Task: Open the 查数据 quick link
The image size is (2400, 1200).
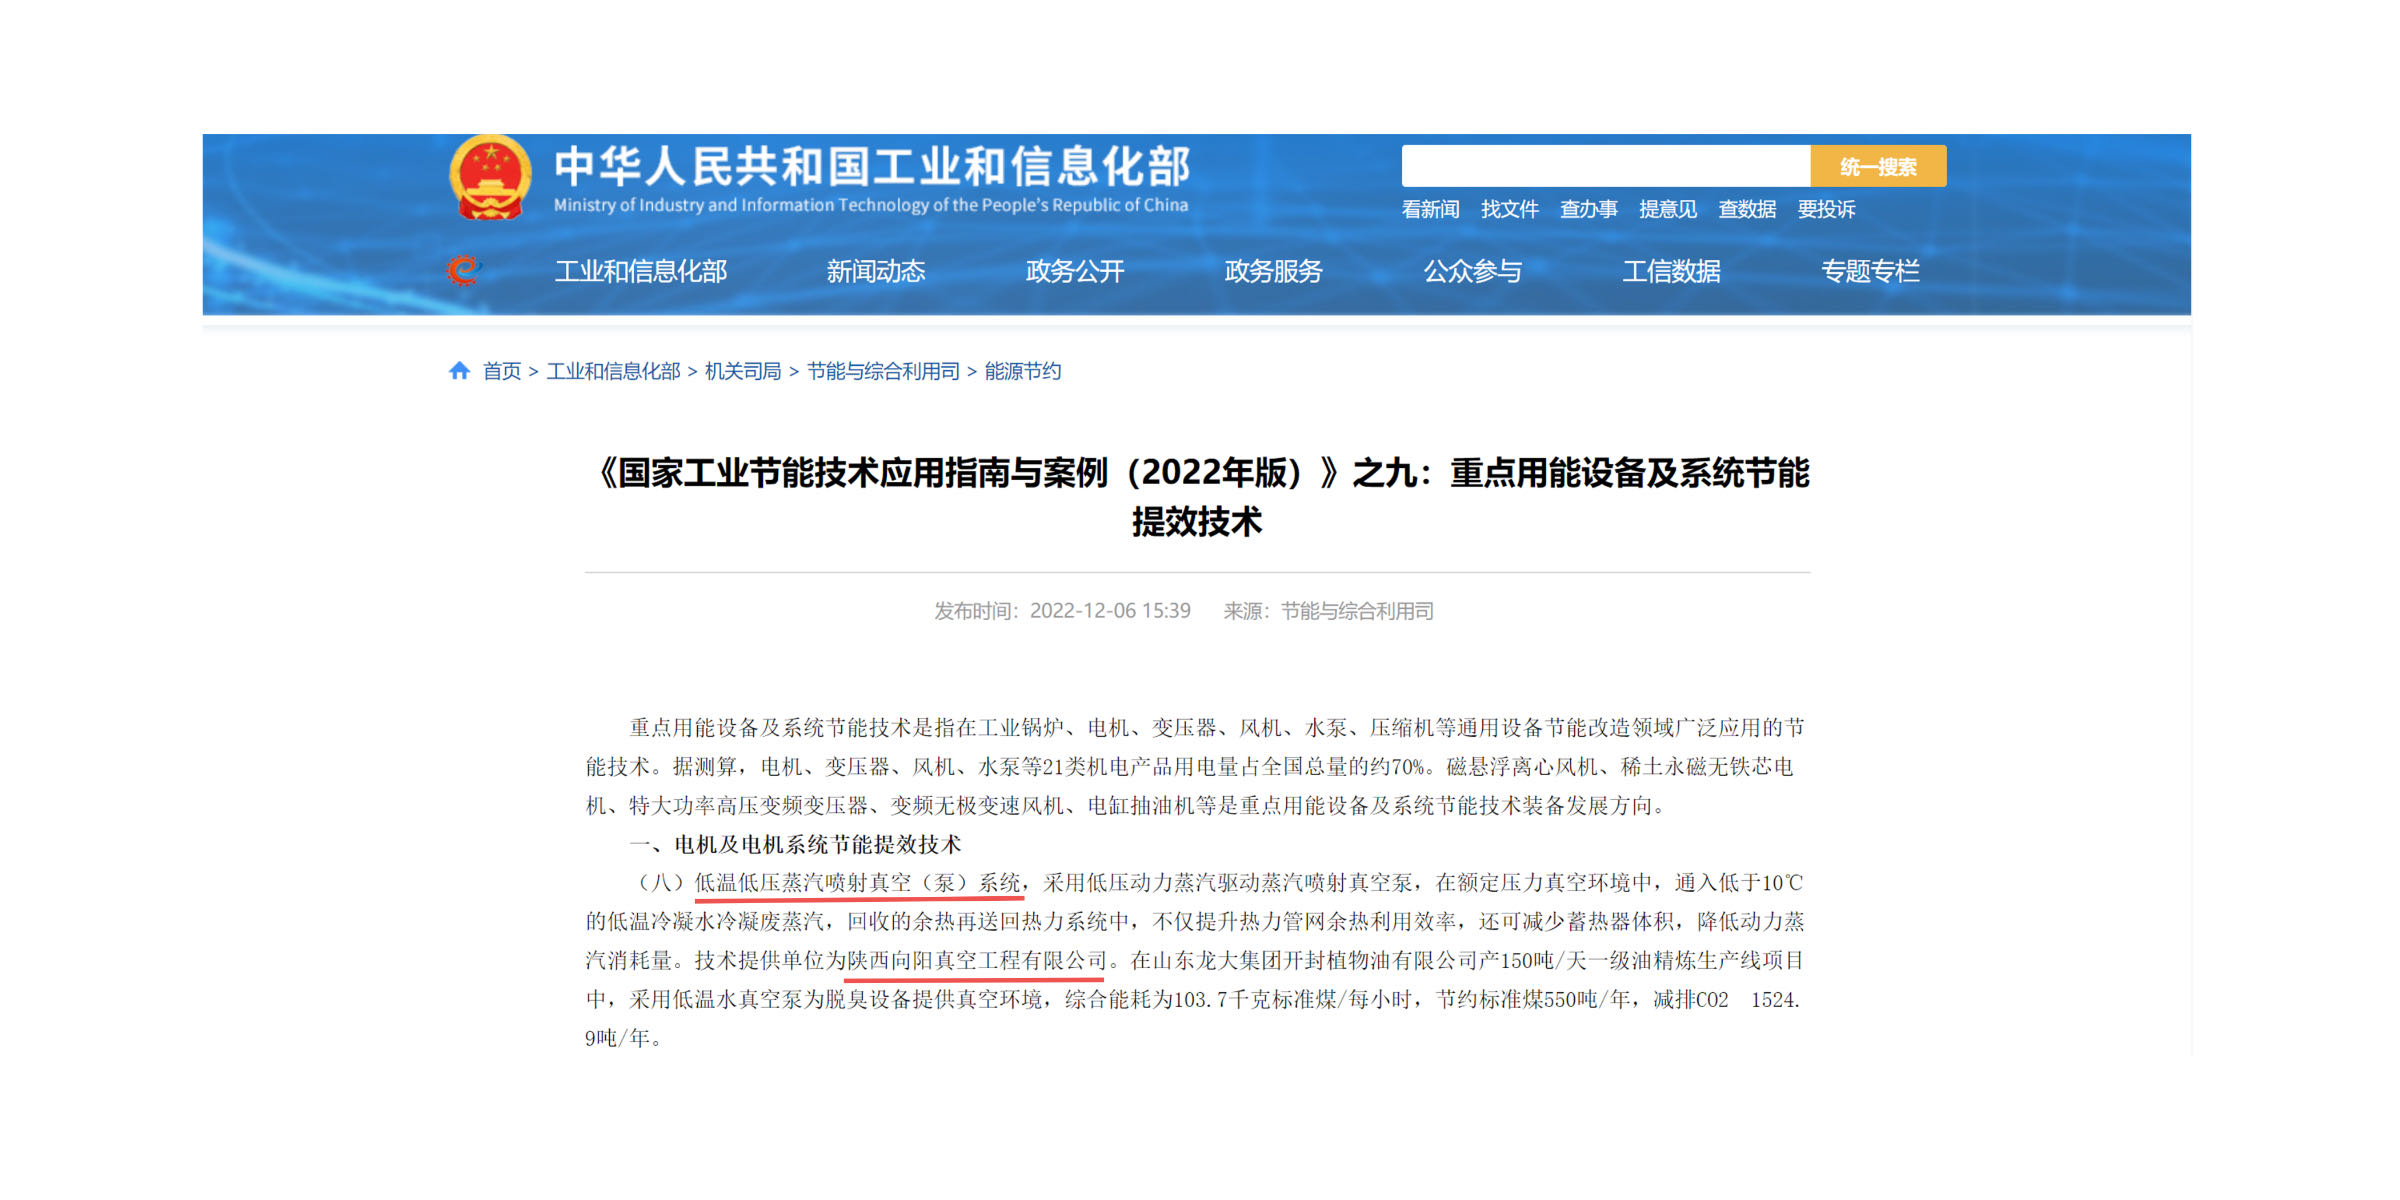Action: (1747, 209)
